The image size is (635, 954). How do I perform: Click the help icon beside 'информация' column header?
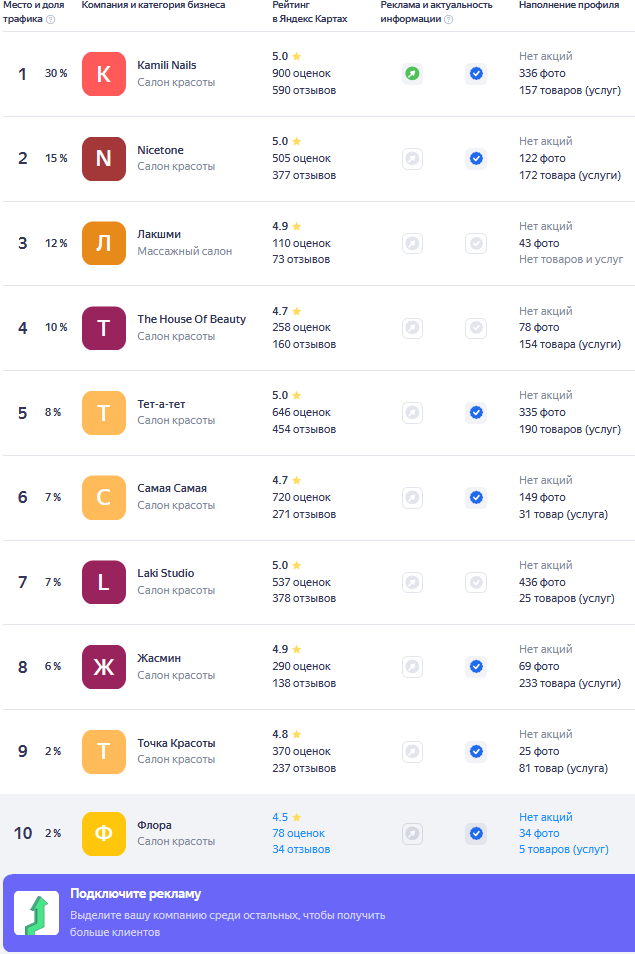point(448,19)
